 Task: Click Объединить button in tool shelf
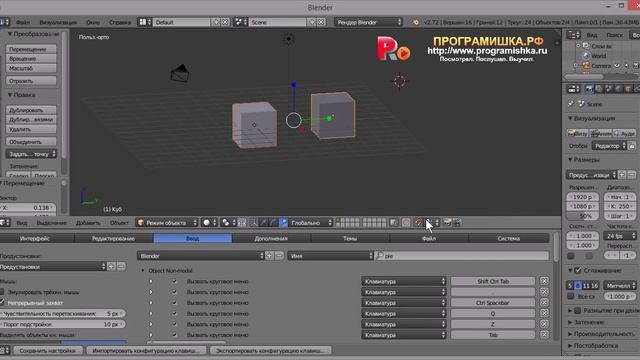tap(31, 142)
